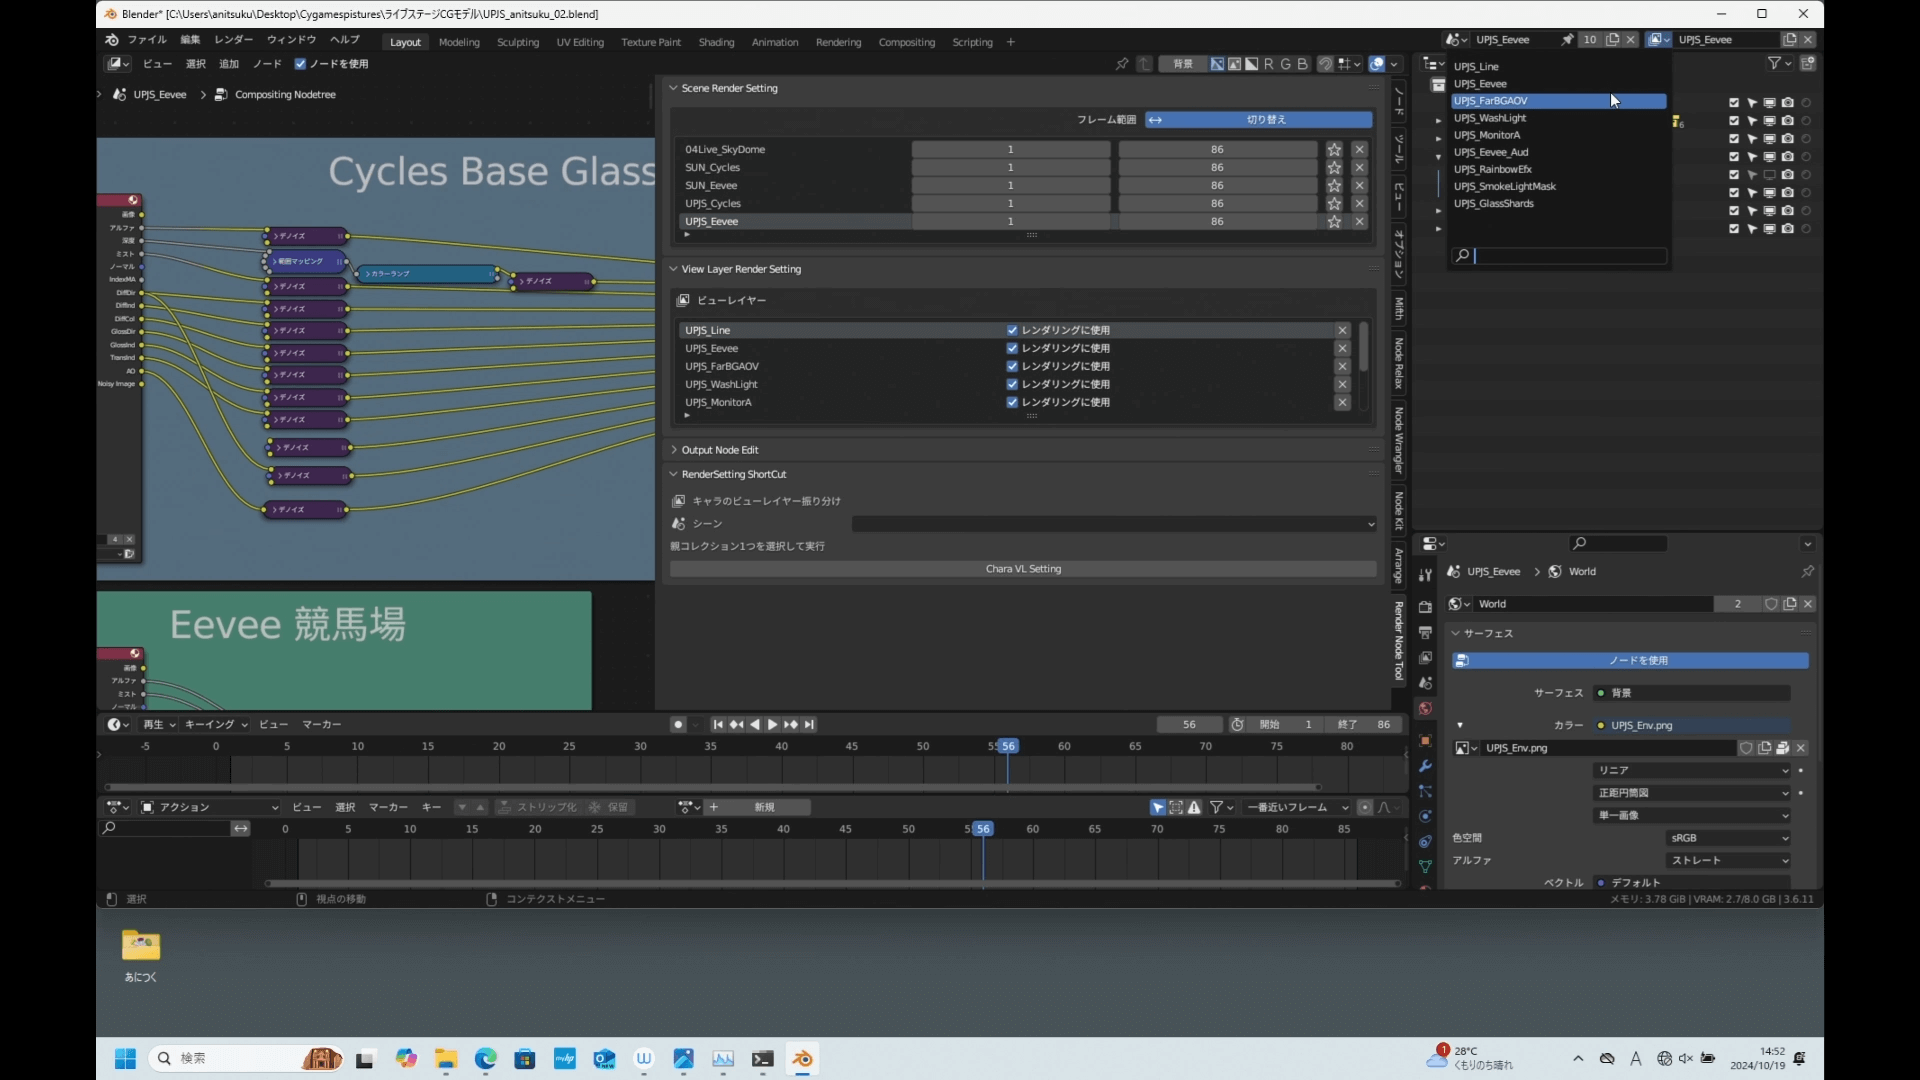Toggle the 'ノードを使用' button in World surface
This screenshot has width=1920, height=1080.
(x=1630, y=661)
